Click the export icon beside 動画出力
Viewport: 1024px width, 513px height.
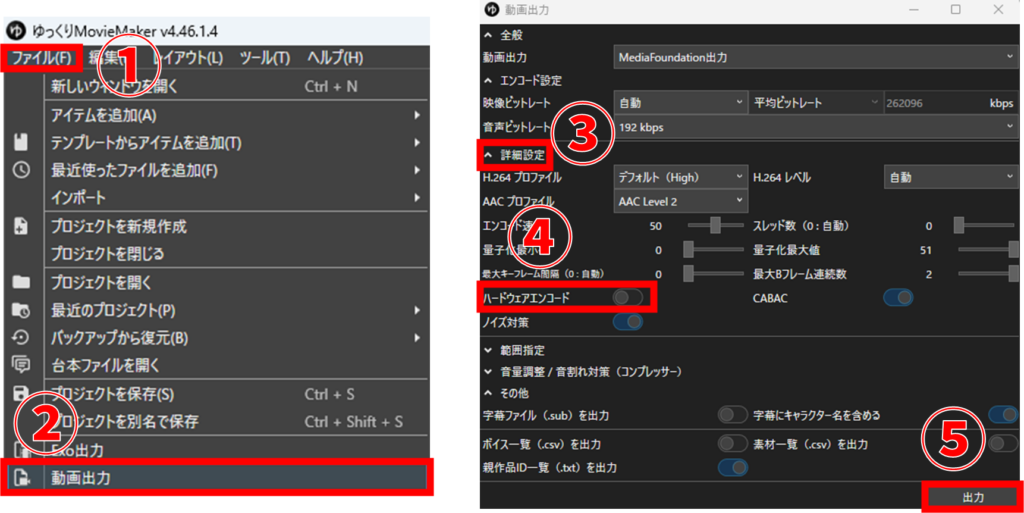(21, 478)
